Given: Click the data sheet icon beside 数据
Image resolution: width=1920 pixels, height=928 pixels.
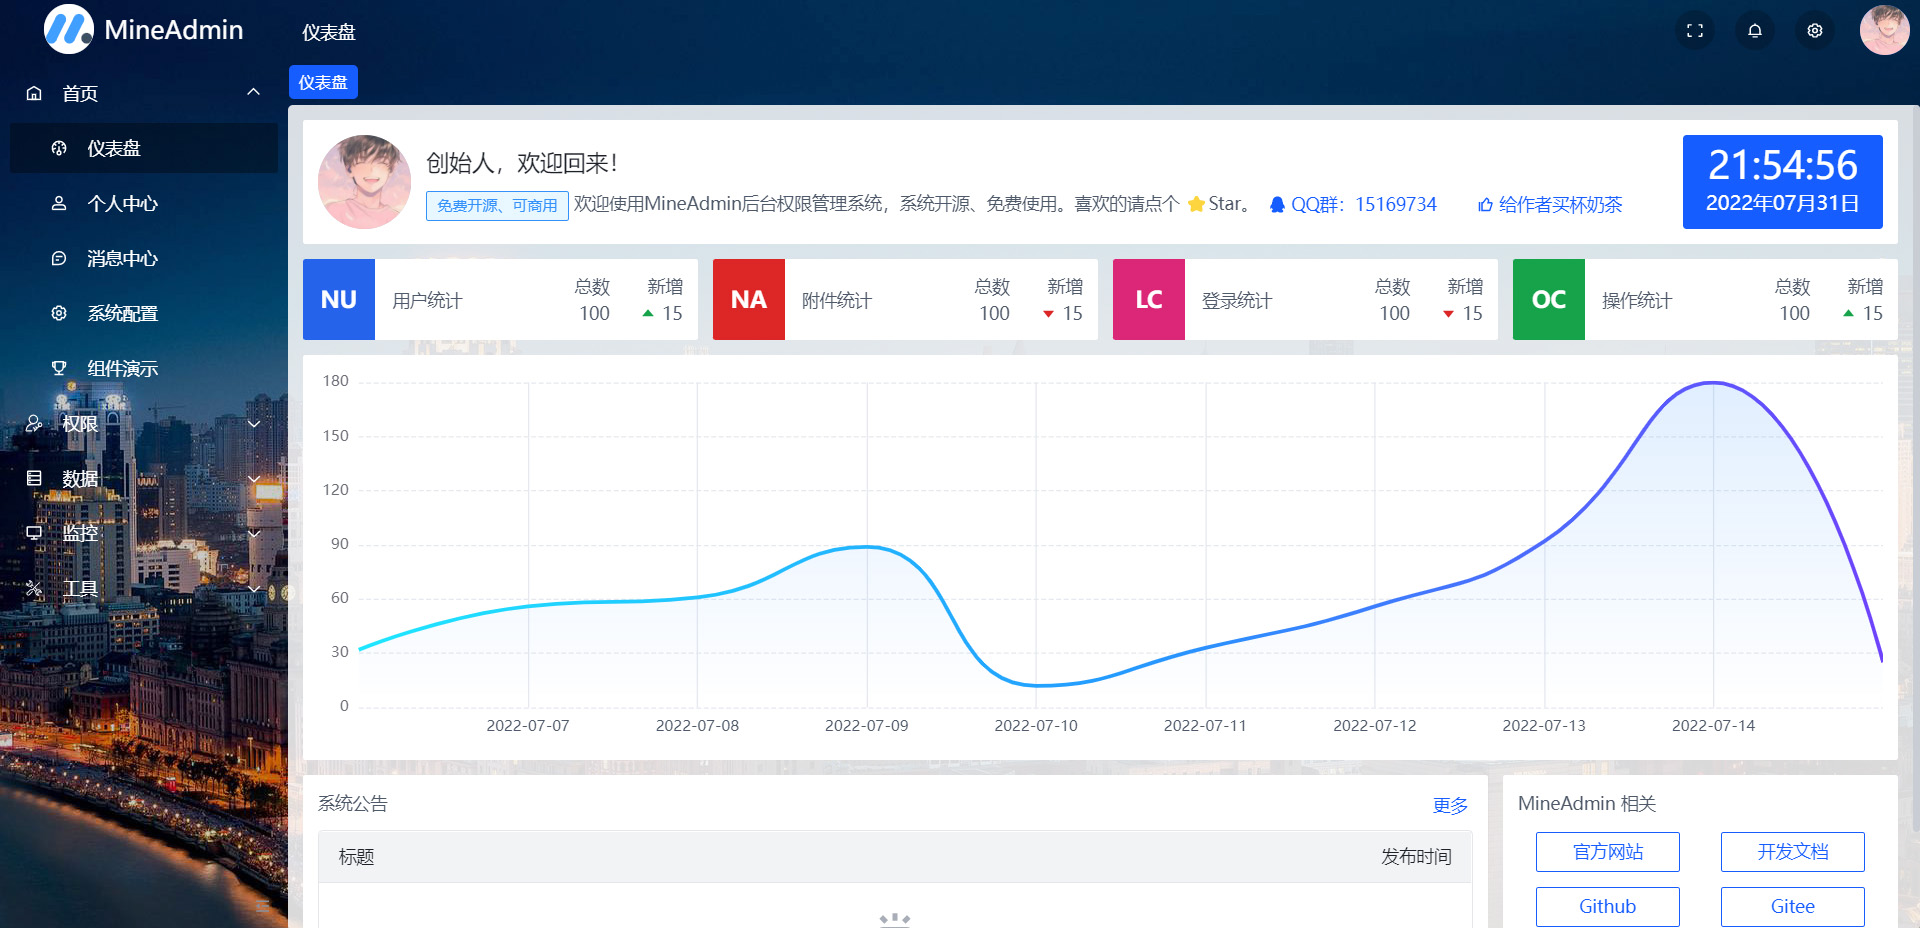Looking at the screenshot, I should pyautogui.click(x=34, y=478).
